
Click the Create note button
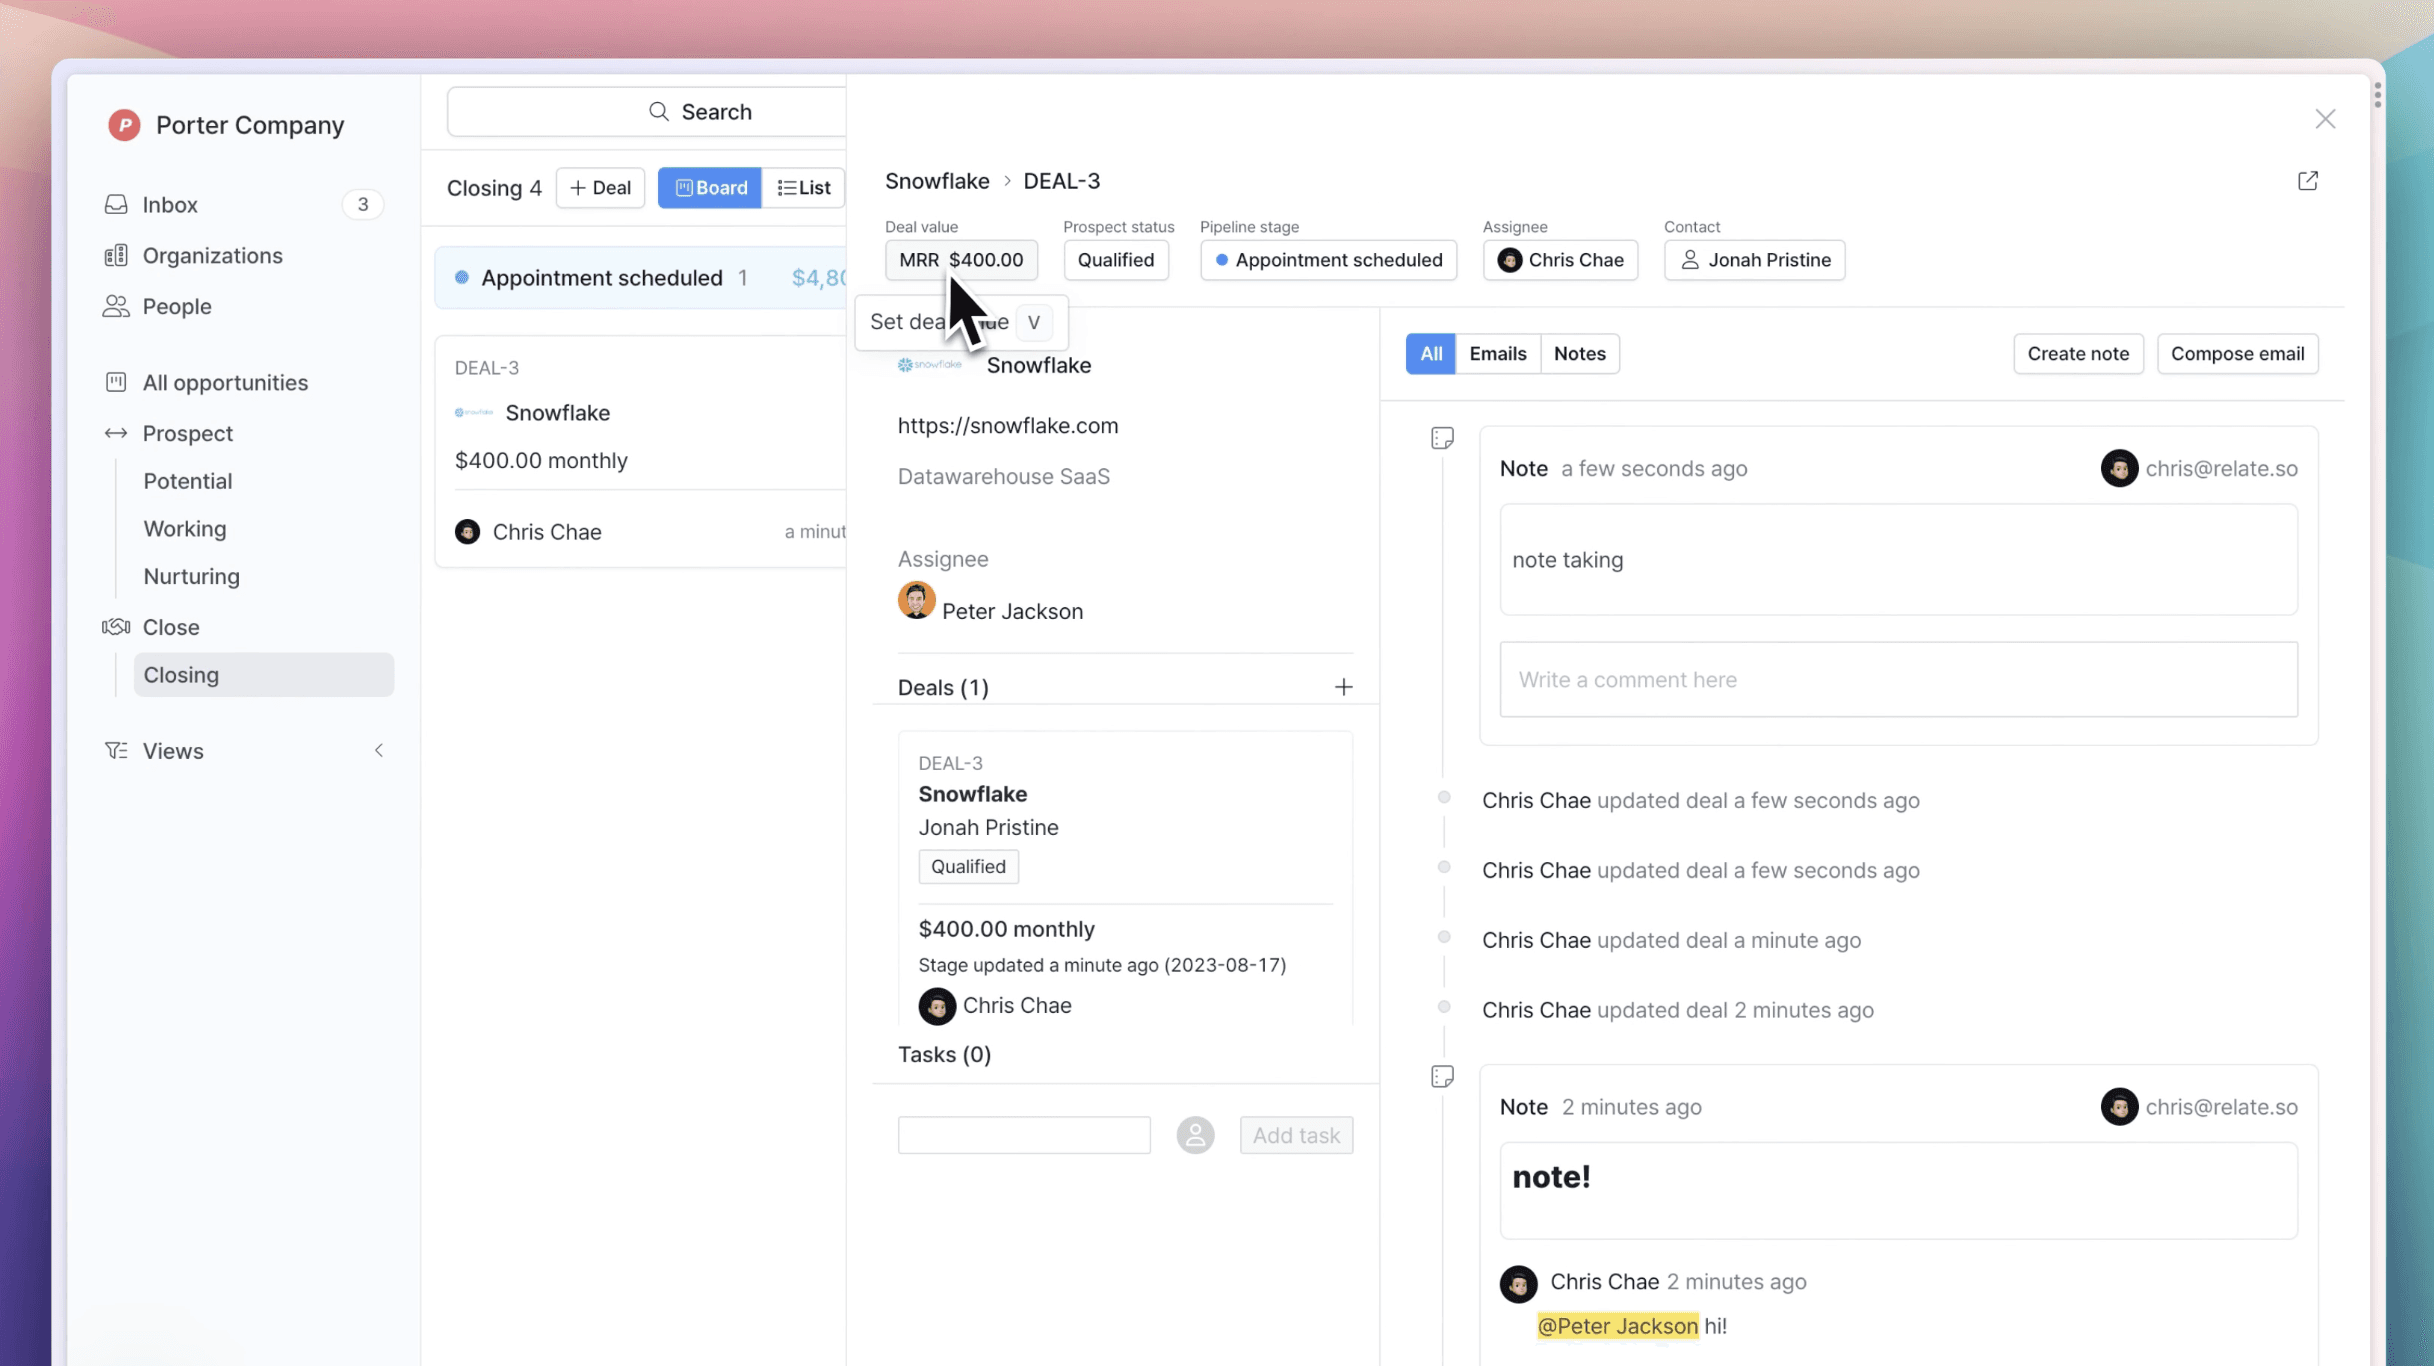tap(2077, 354)
